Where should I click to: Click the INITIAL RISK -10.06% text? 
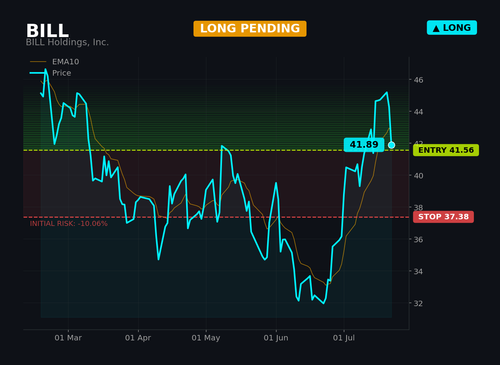click(69, 224)
